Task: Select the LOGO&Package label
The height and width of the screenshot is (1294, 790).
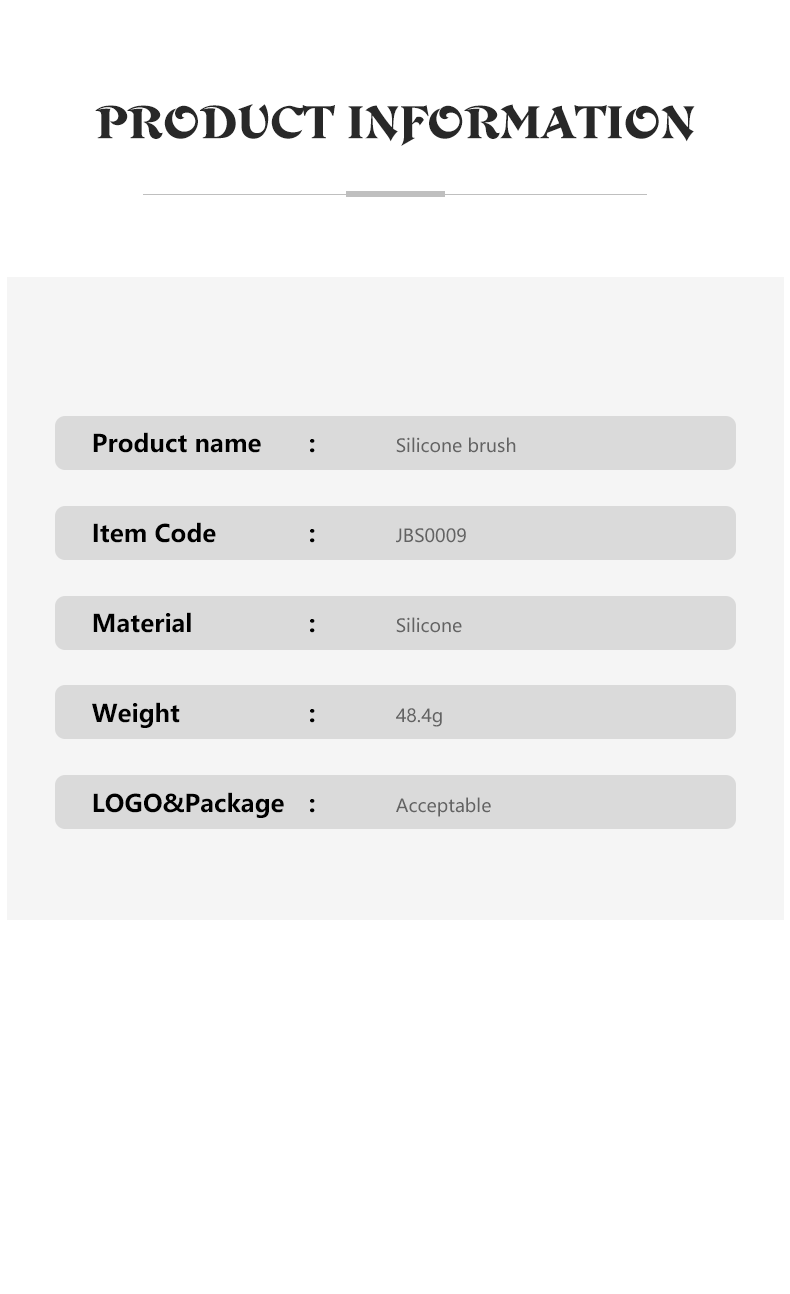Action: pyautogui.click(x=188, y=803)
